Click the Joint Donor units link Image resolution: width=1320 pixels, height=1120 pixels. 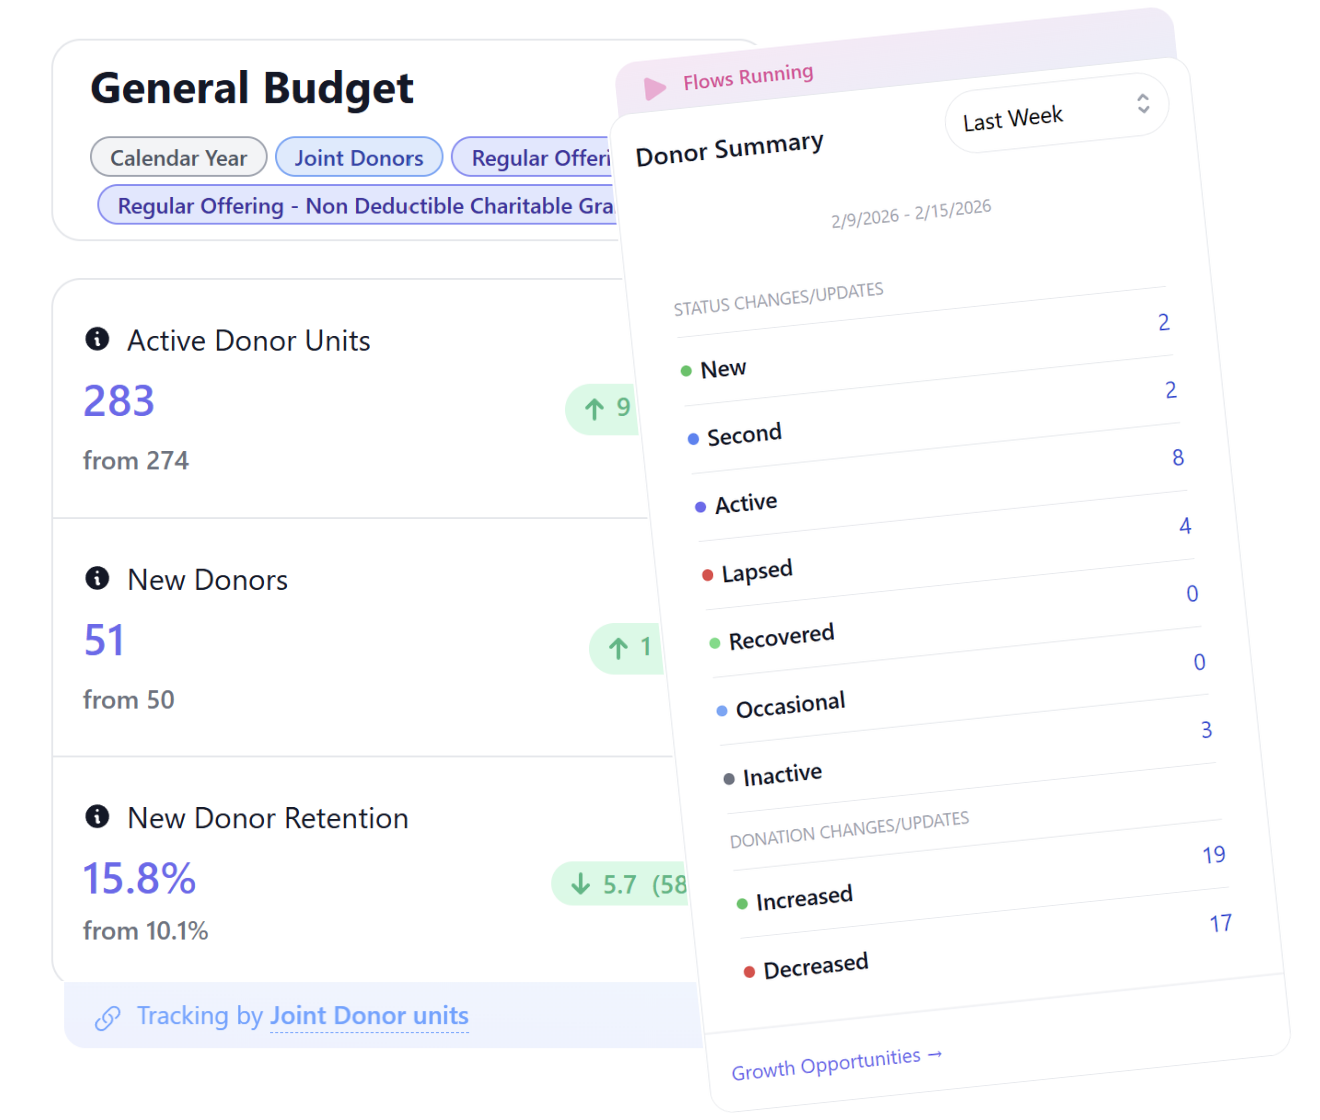click(369, 1016)
